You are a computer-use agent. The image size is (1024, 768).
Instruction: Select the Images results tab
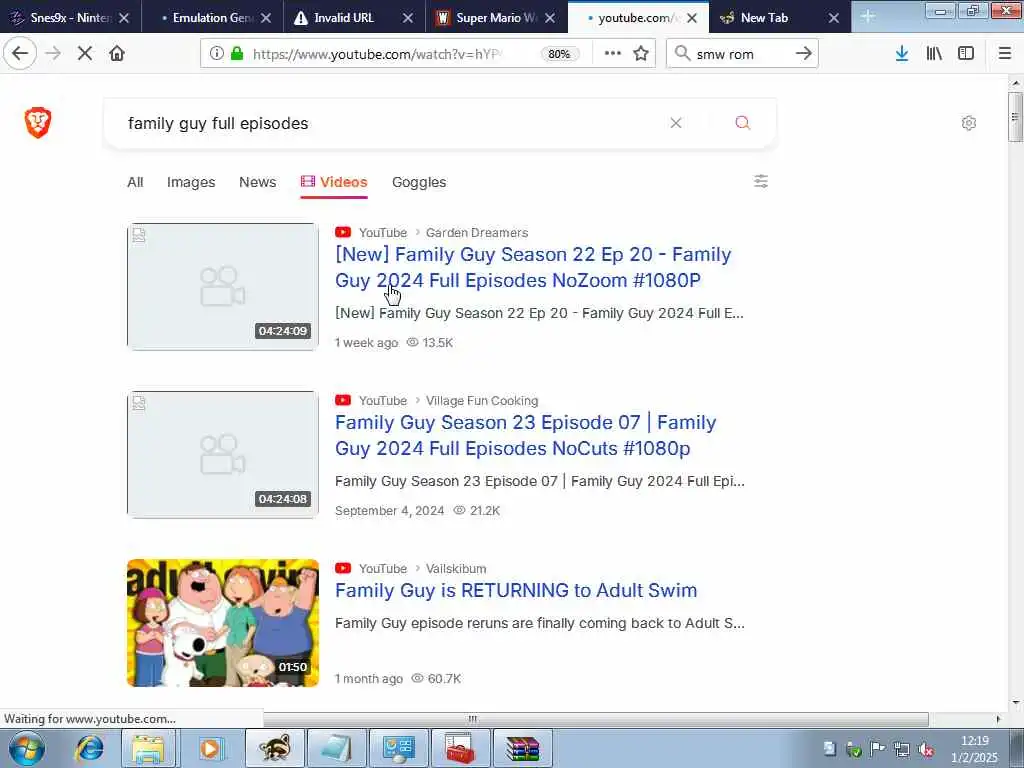pyautogui.click(x=191, y=182)
